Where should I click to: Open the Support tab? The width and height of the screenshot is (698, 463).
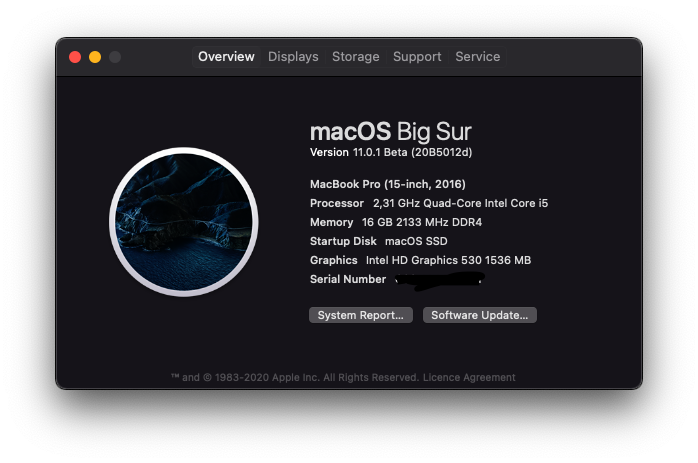coord(417,57)
